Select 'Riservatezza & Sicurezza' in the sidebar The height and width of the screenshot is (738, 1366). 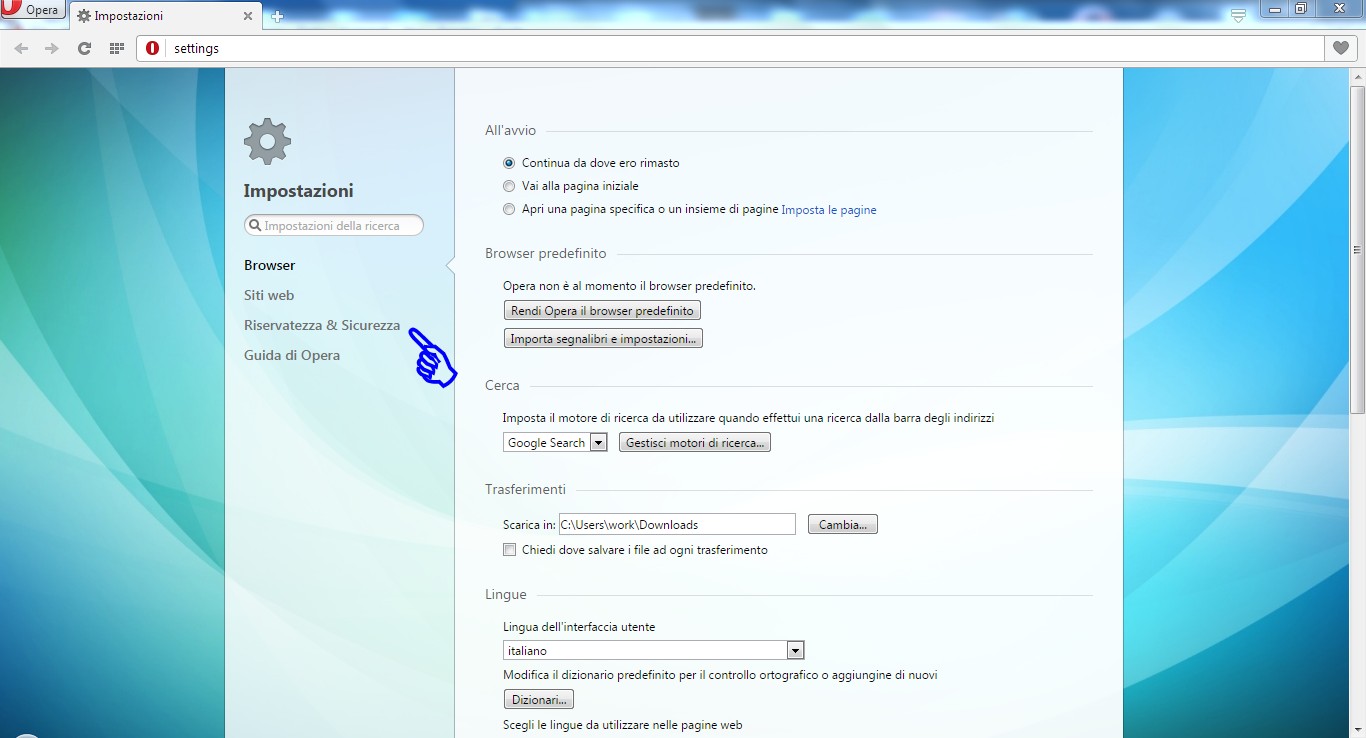(321, 325)
